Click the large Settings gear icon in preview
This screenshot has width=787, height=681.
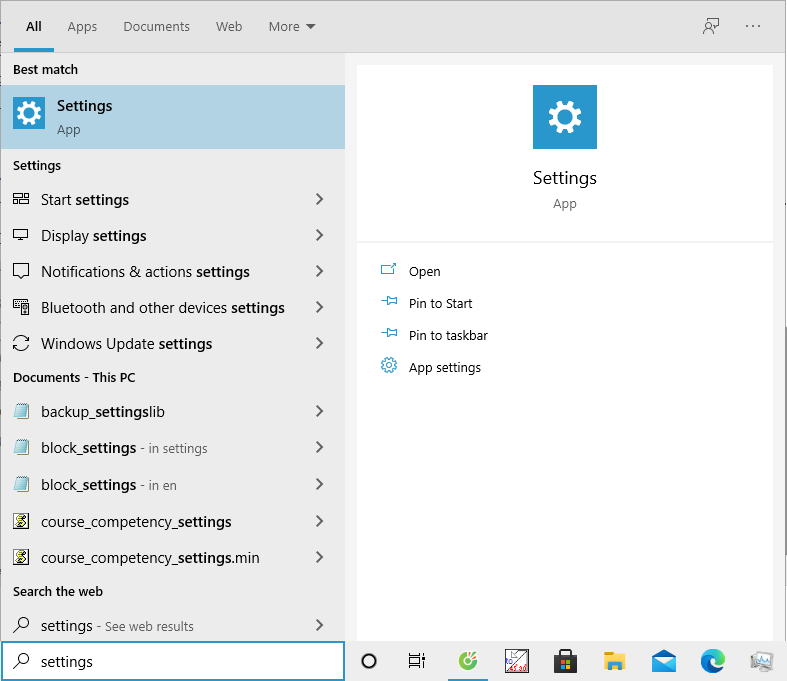click(565, 117)
